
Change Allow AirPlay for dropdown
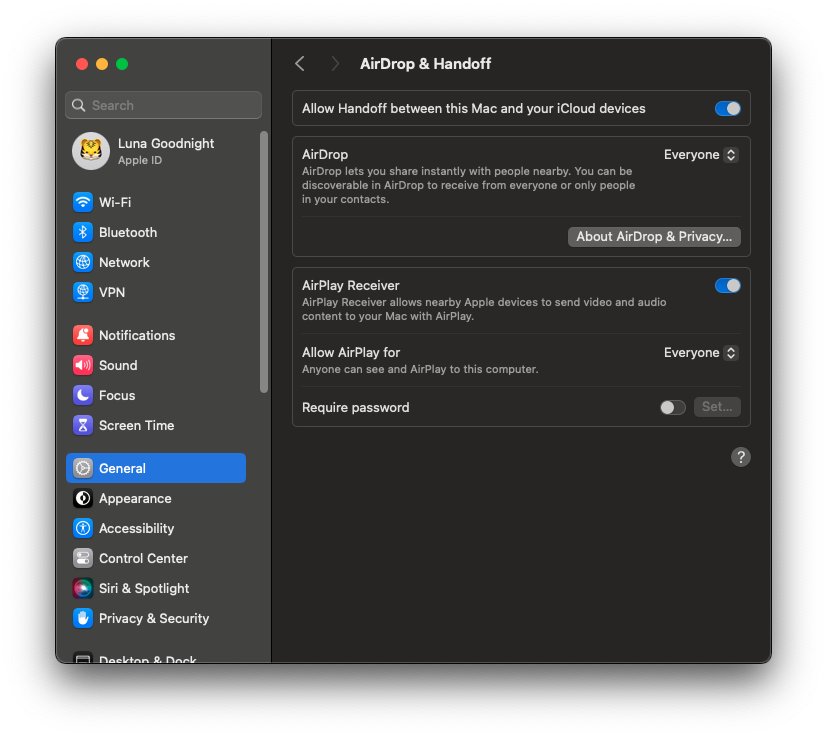[701, 353]
